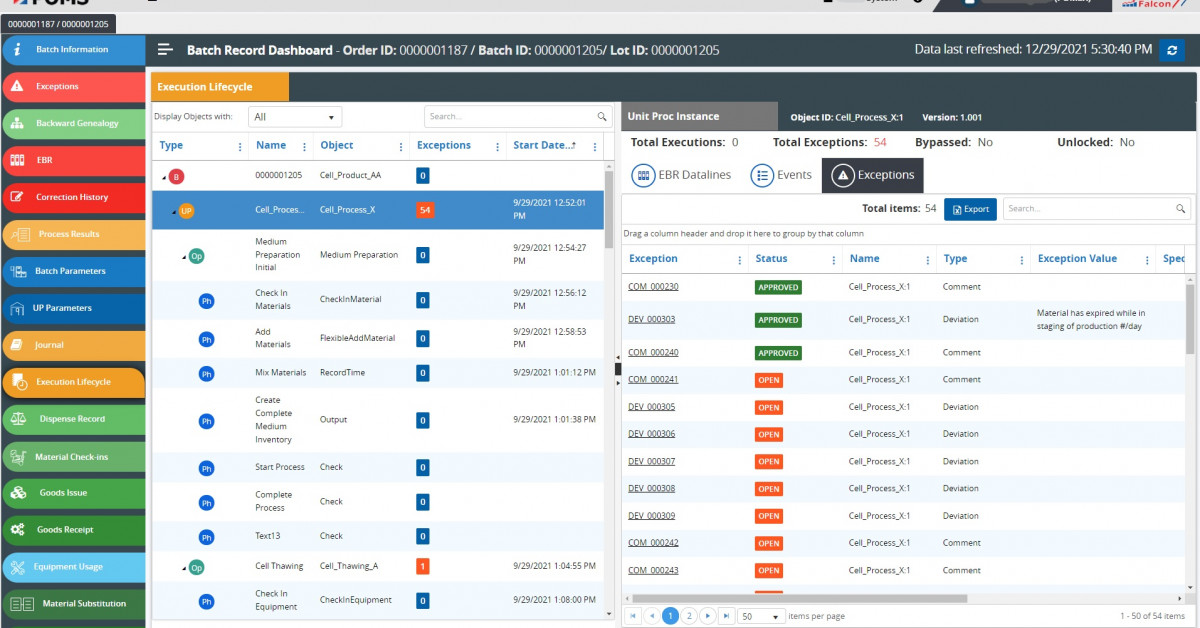Open the EBR sidebar section
The image size is (1200, 628).
tap(60, 161)
